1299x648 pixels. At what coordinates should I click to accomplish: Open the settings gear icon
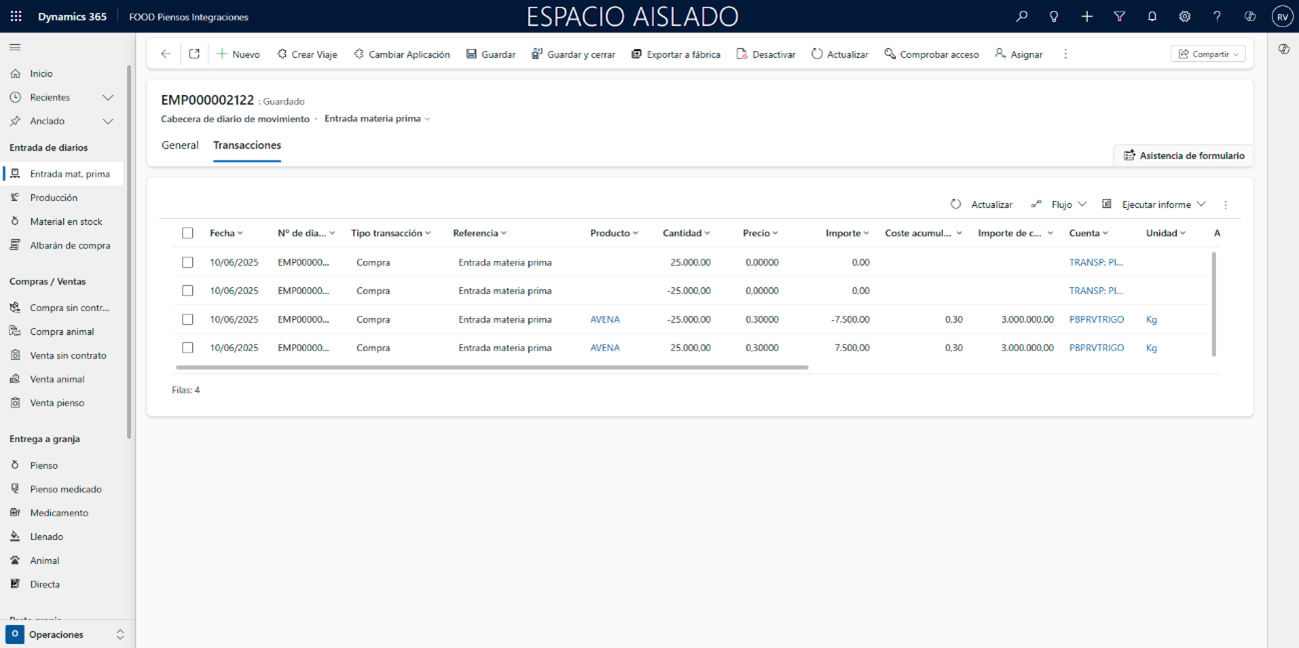tap(1184, 17)
